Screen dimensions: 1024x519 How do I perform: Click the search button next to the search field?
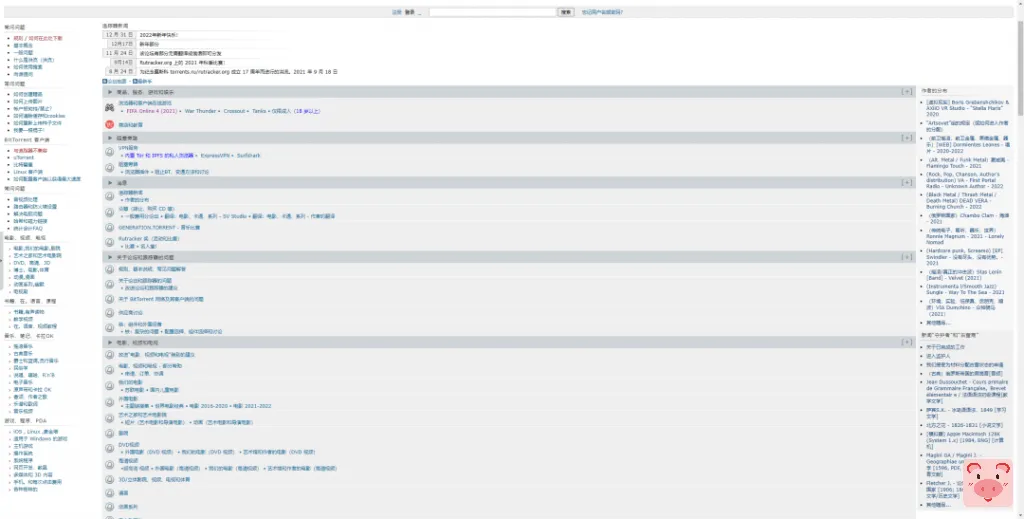click(566, 12)
